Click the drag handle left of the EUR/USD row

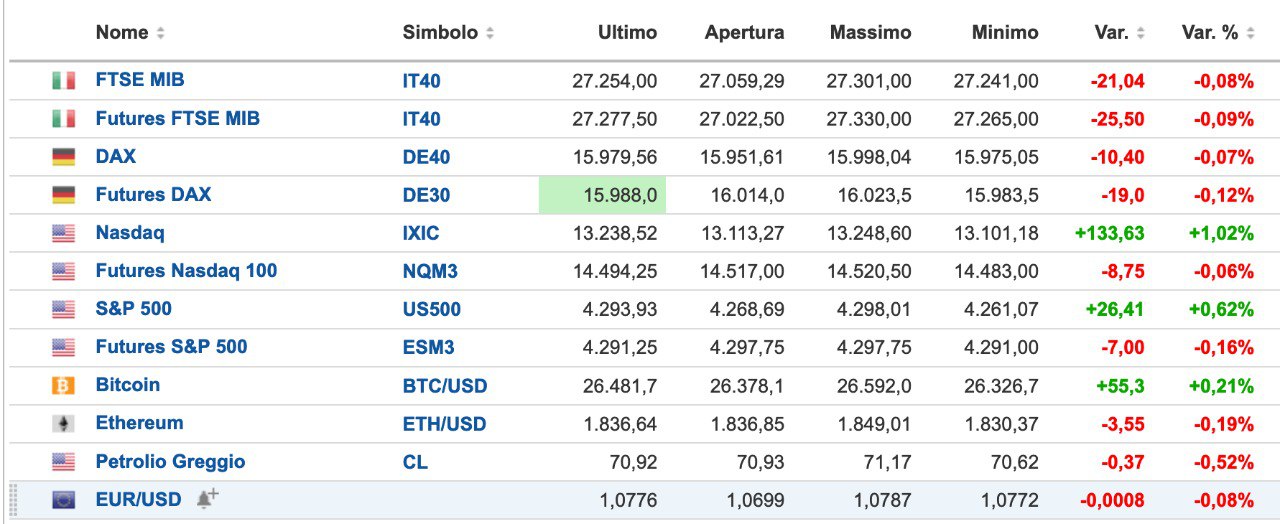(x=14, y=500)
